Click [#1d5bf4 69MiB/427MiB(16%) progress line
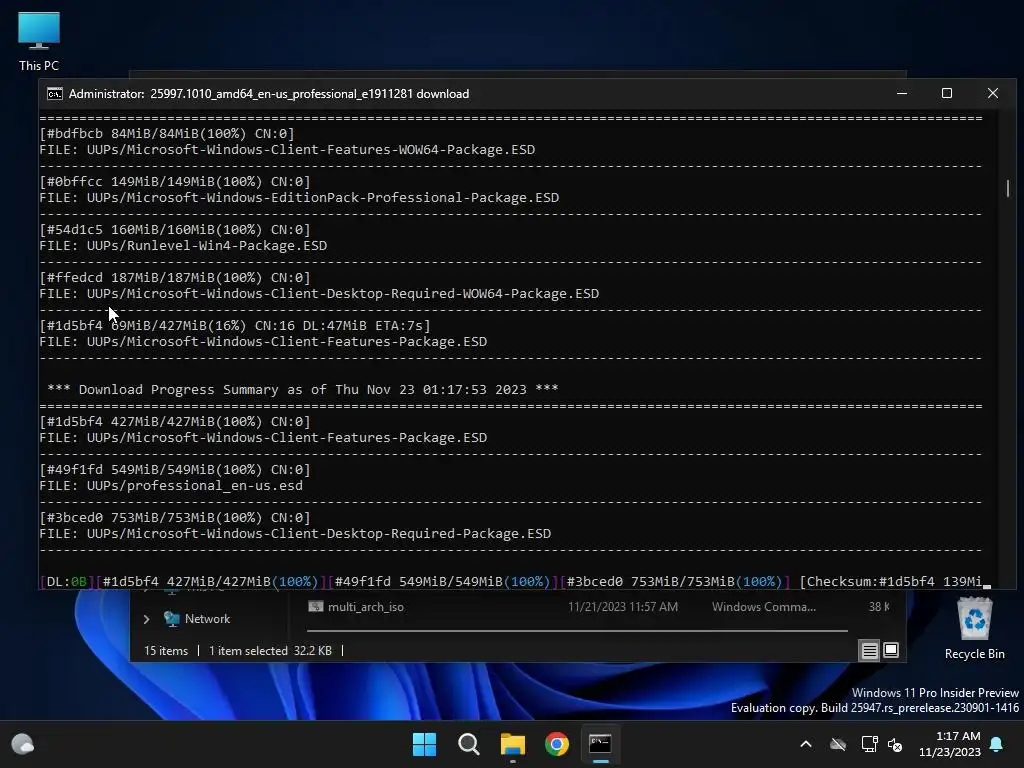This screenshot has width=1024, height=768. (x=235, y=326)
